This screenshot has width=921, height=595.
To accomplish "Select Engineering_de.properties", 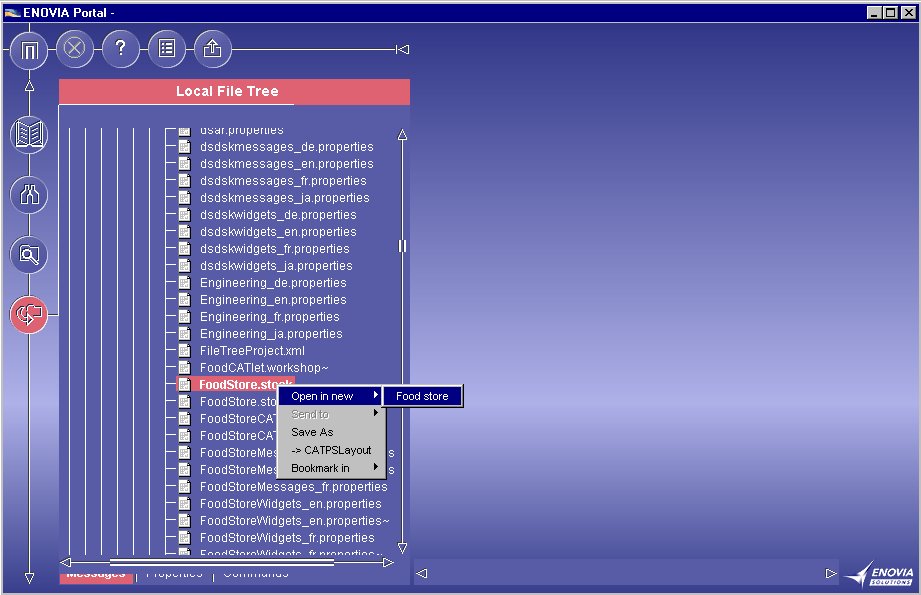I will (x=273, y=283).
